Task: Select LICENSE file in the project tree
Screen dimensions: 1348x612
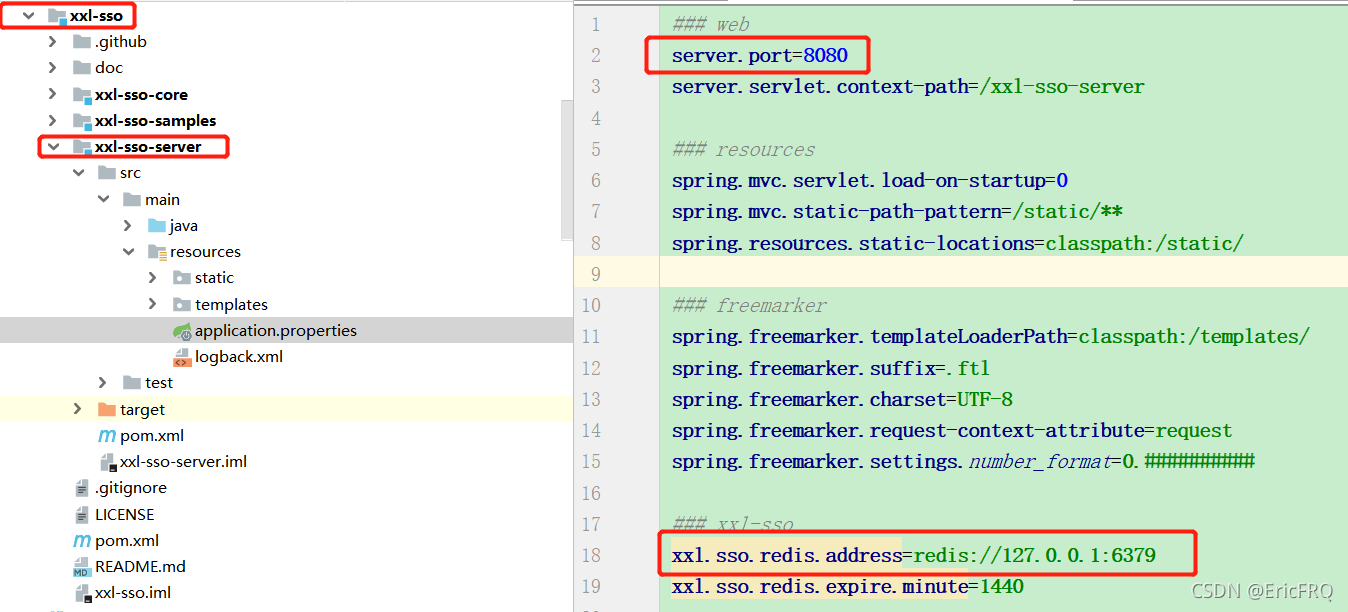Action: point(125,514)
